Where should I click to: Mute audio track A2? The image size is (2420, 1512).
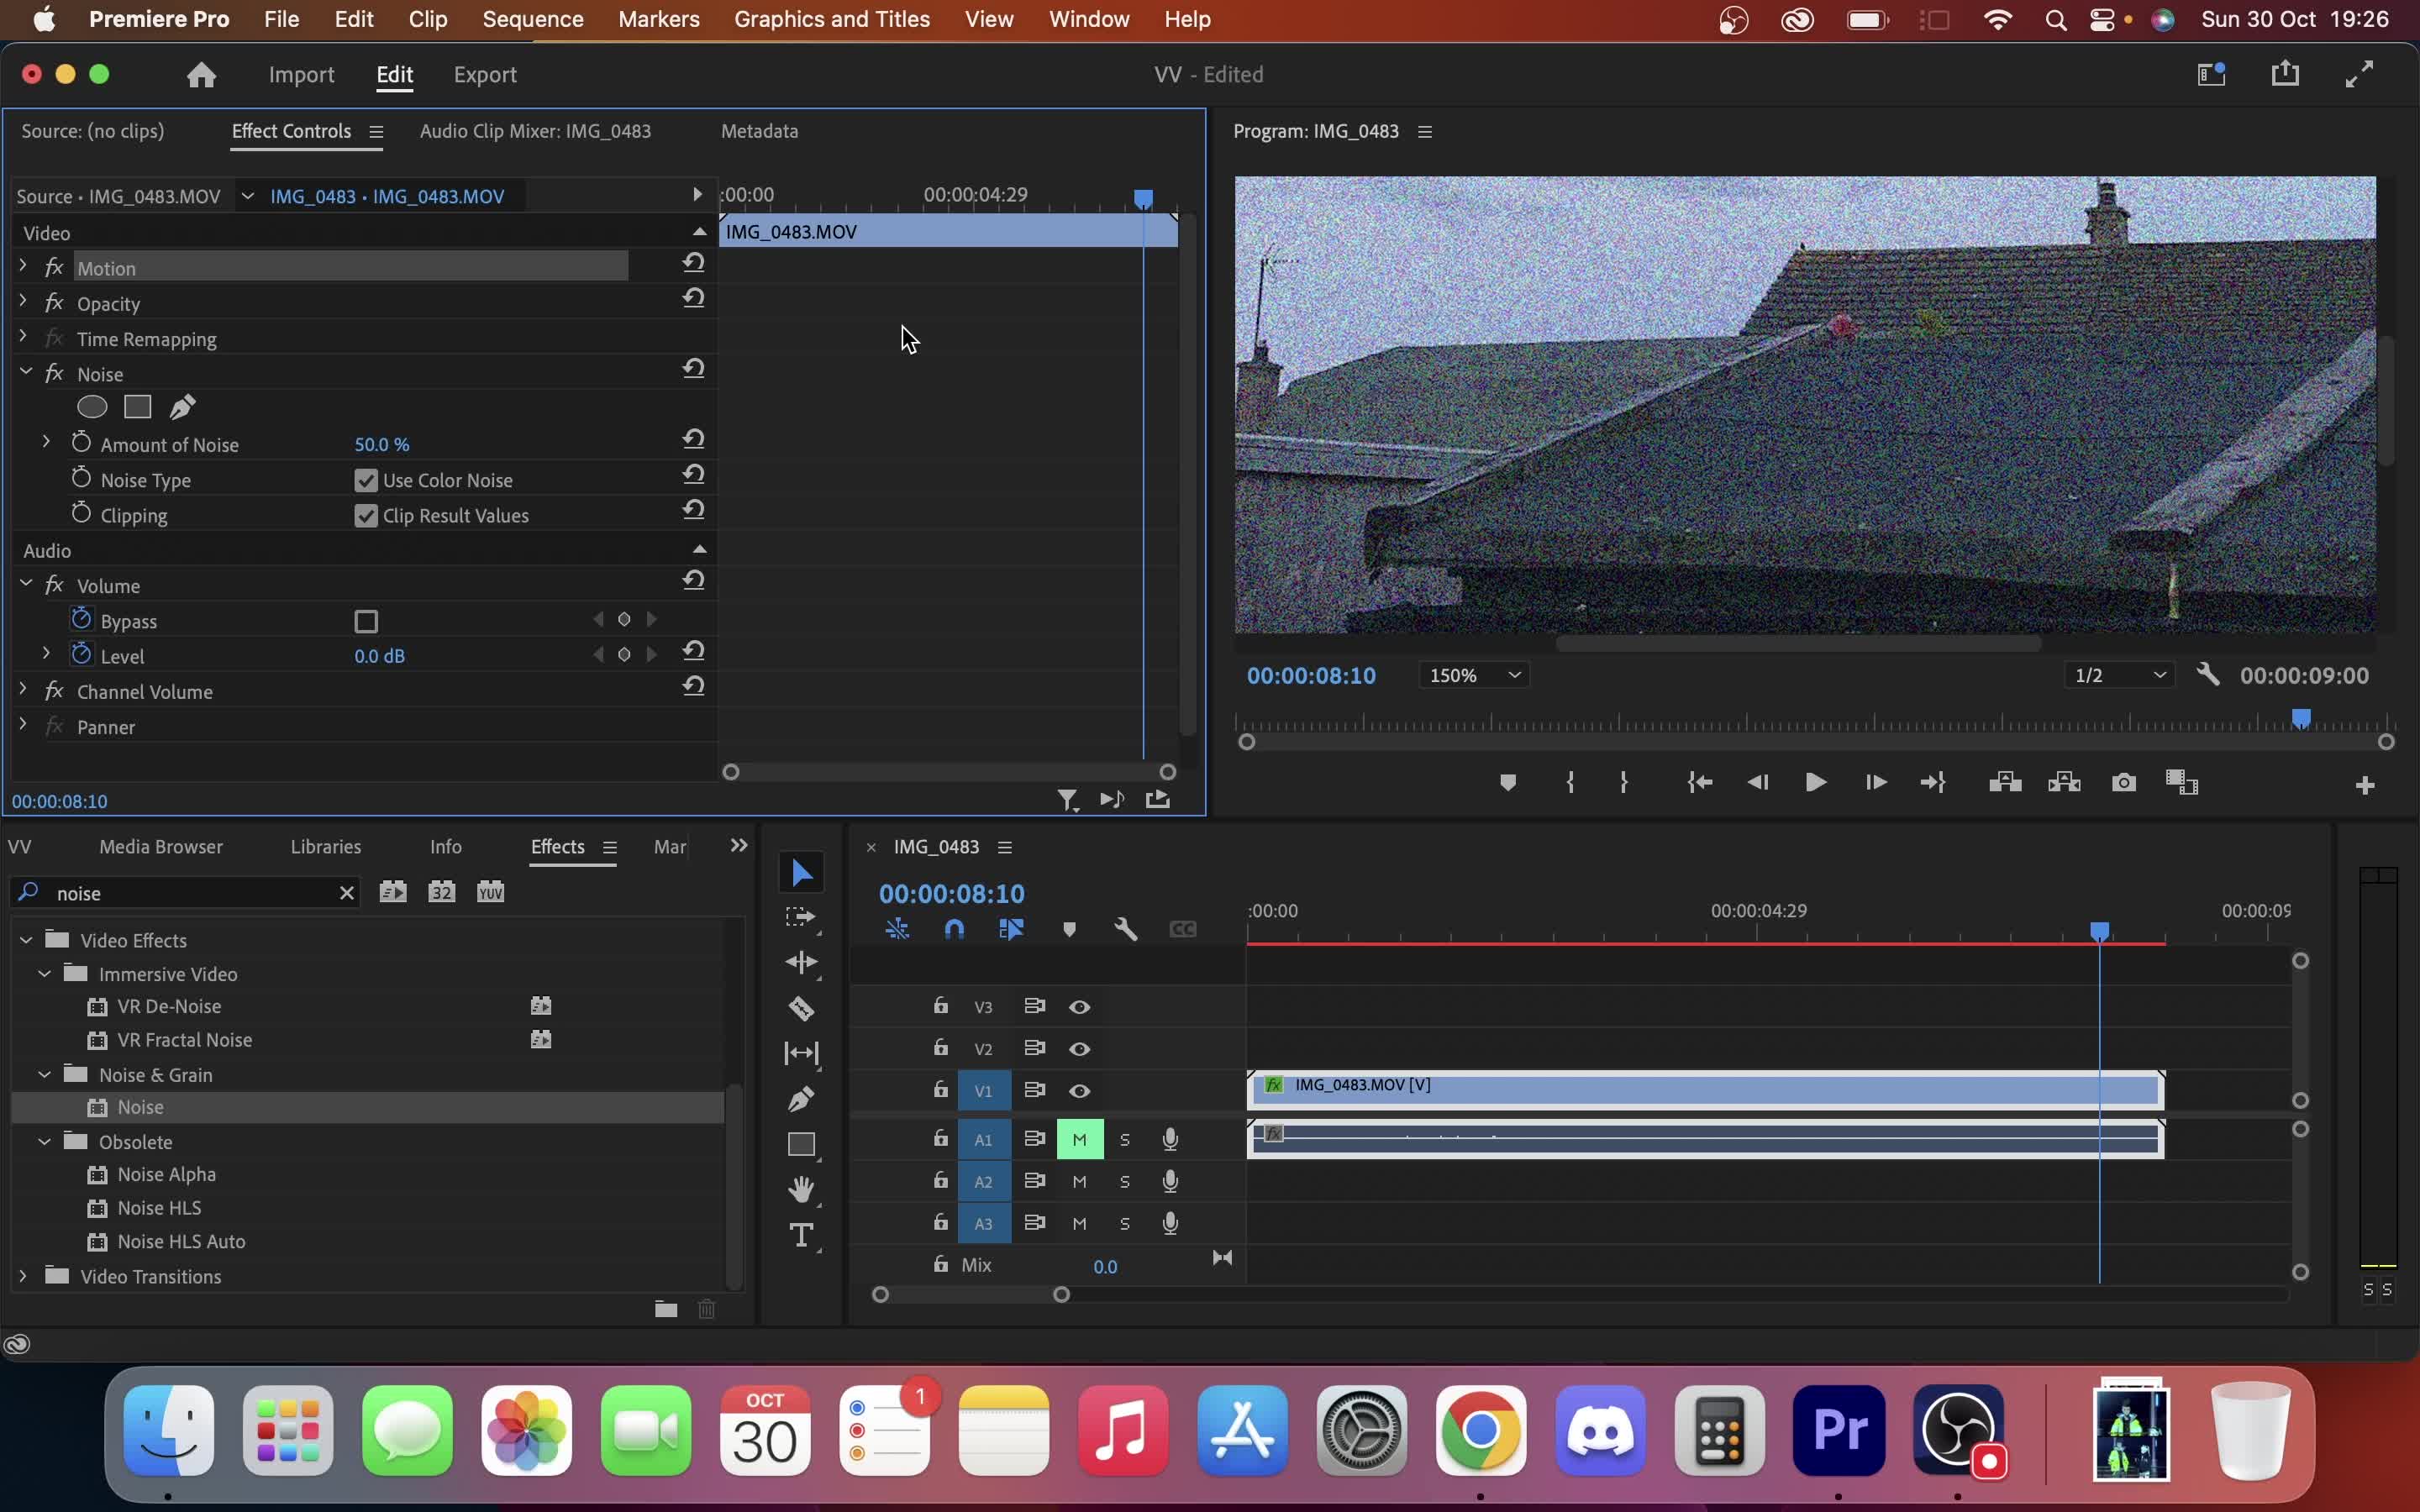point(1079,1181)
